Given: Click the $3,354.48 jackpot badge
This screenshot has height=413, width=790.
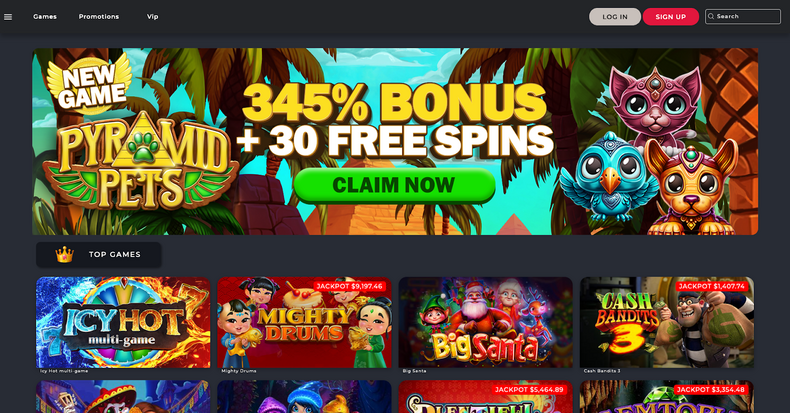Looking at the screenshot, I should coord(711,389).
